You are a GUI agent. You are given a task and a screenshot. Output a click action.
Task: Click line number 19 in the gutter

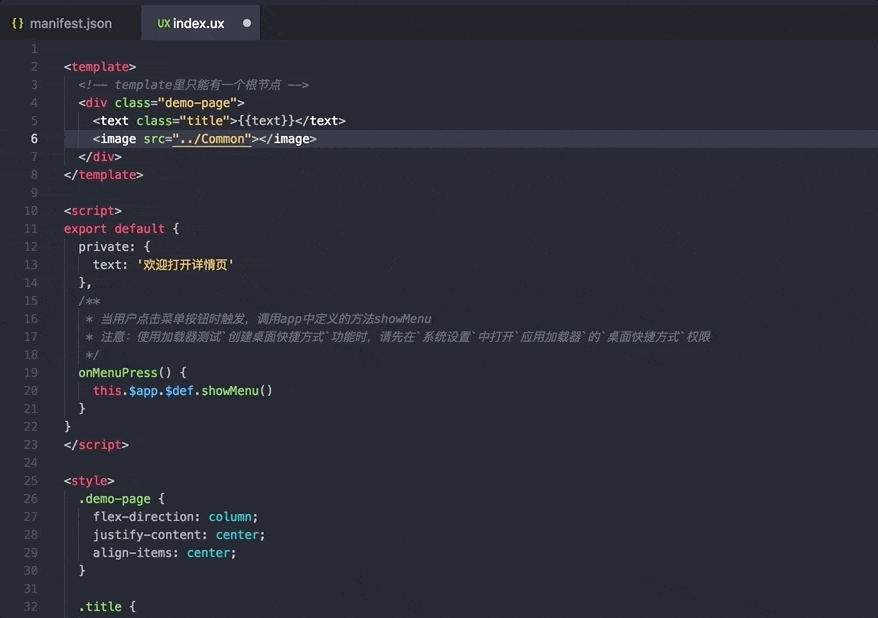(x=31, y=373)
